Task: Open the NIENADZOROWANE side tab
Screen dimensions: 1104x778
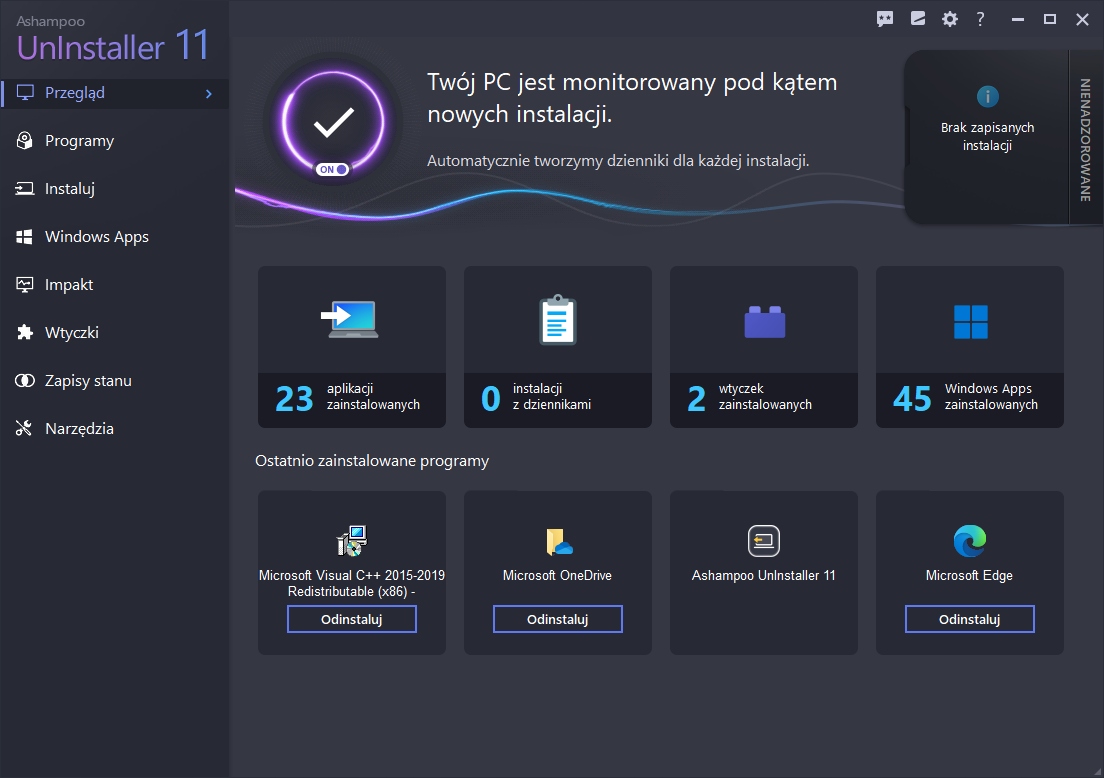Action: pyautogui.click(x=1085, y=139)
